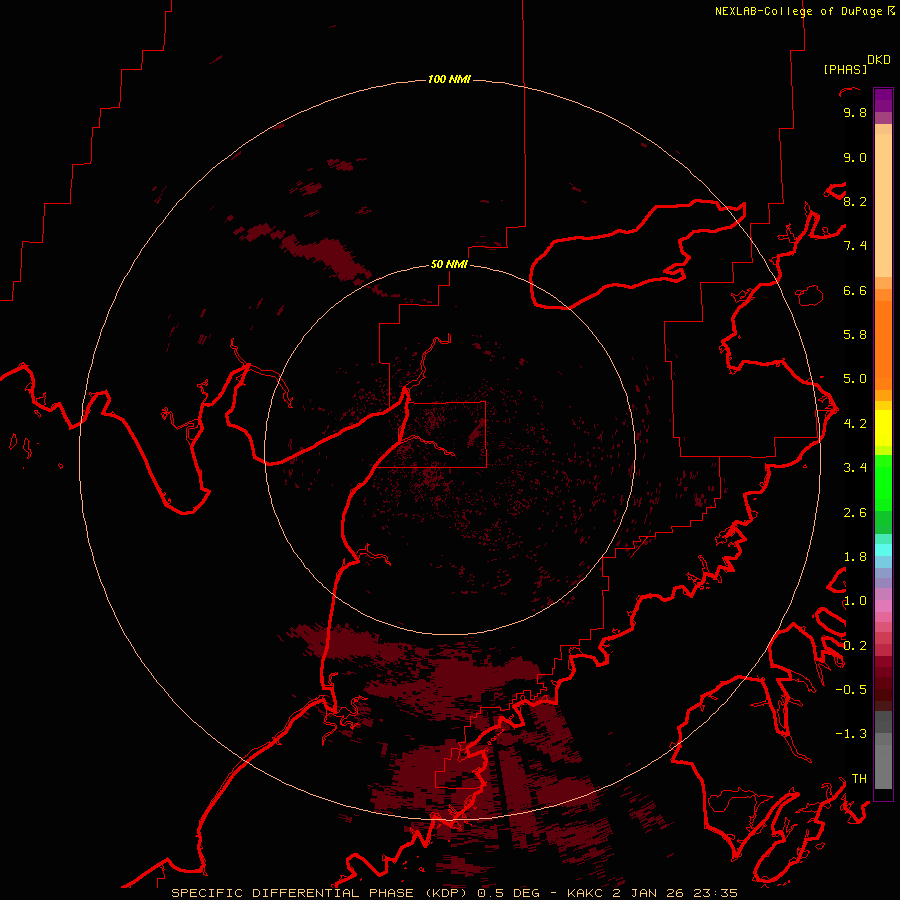Click the TH threshold label
The height and width of the screenshot is (900, 900).
(859, 779)
